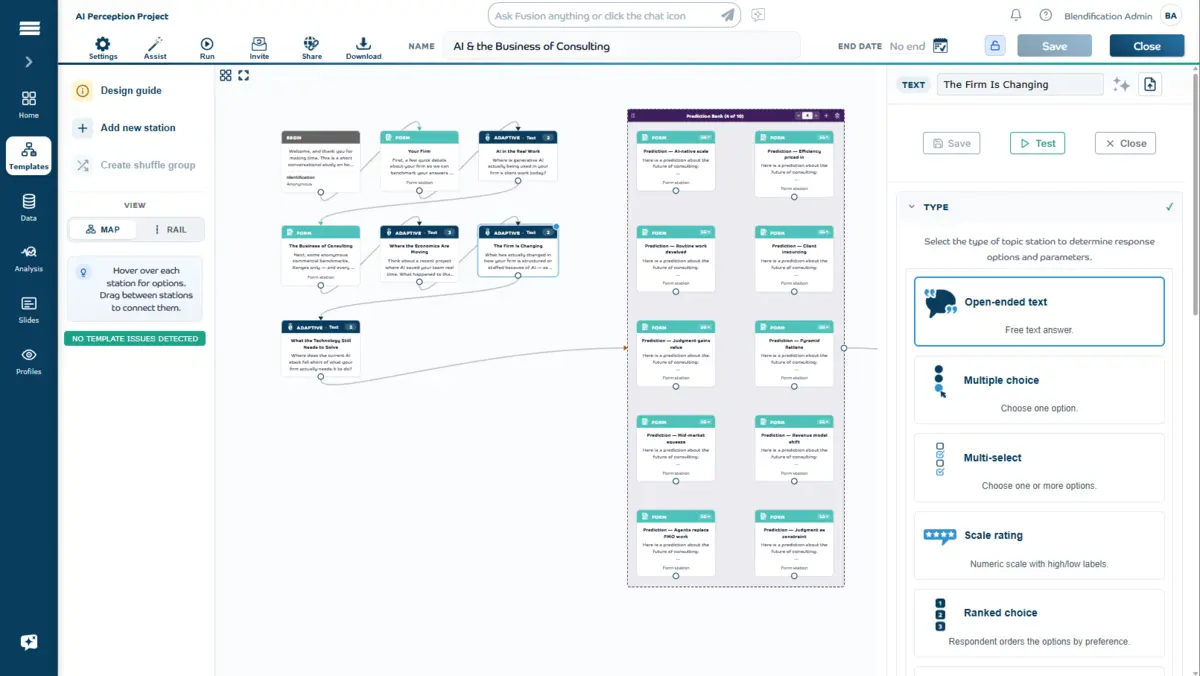Launch the Assist magic wand
Screen dimensions: 1200x676
coord(155,48)
